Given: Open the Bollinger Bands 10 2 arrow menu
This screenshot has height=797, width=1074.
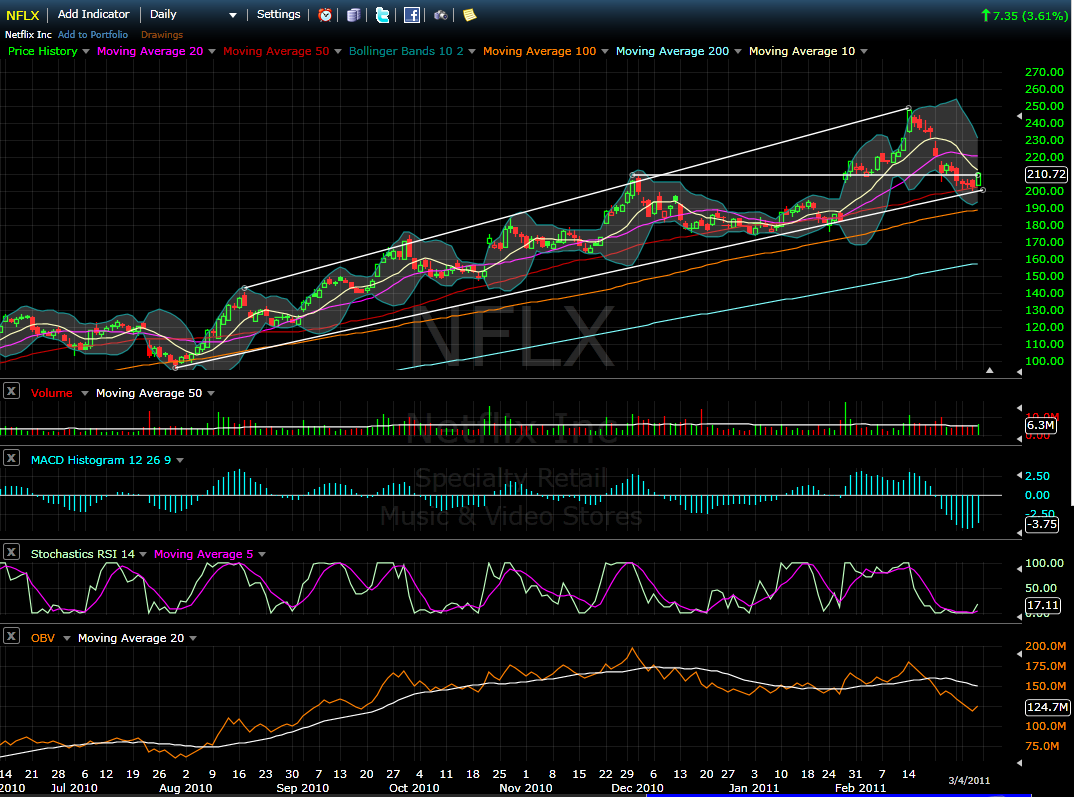Looking at the screenshot, I should tap(472, 51).
